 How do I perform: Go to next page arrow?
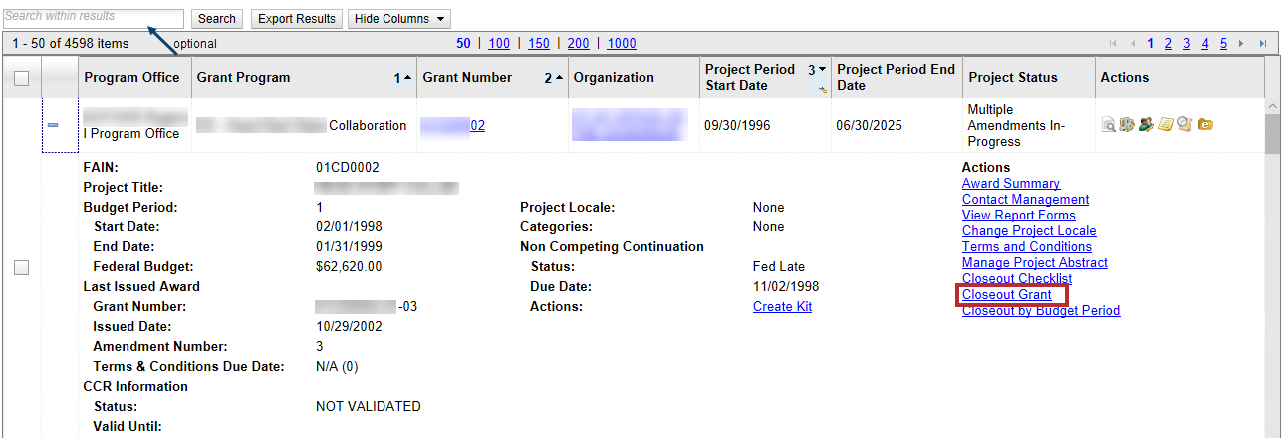pos(1240,43)
